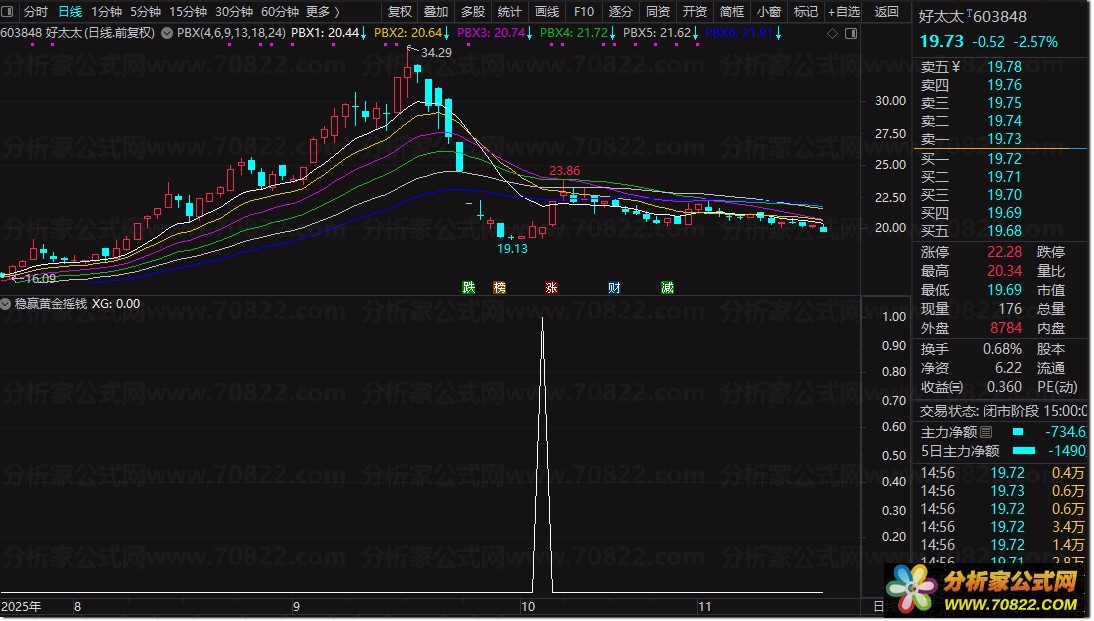Toggle 复权 price adjustment
This screenshot has height=621, width=1094.
pos(400,12)
